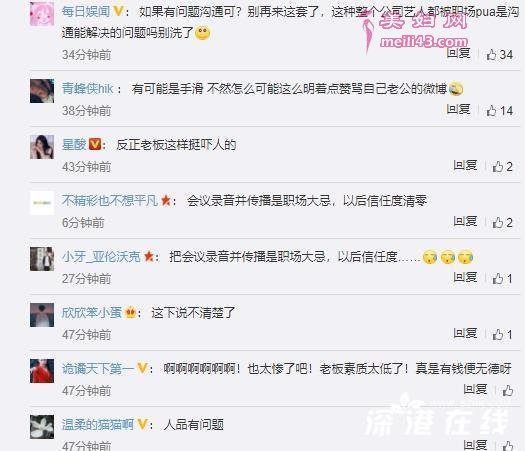Click the verified badge next to 星酸

[95, 145]
